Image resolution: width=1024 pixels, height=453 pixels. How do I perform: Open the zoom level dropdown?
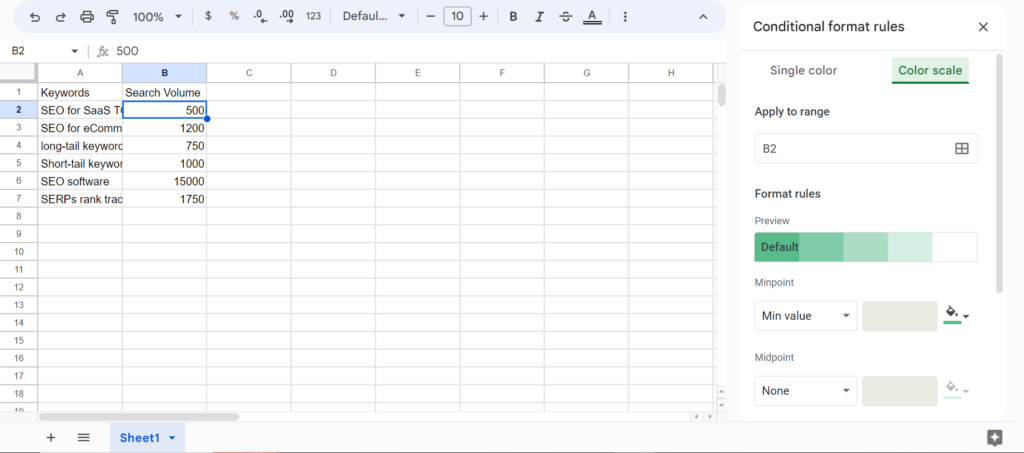(158, 17)
